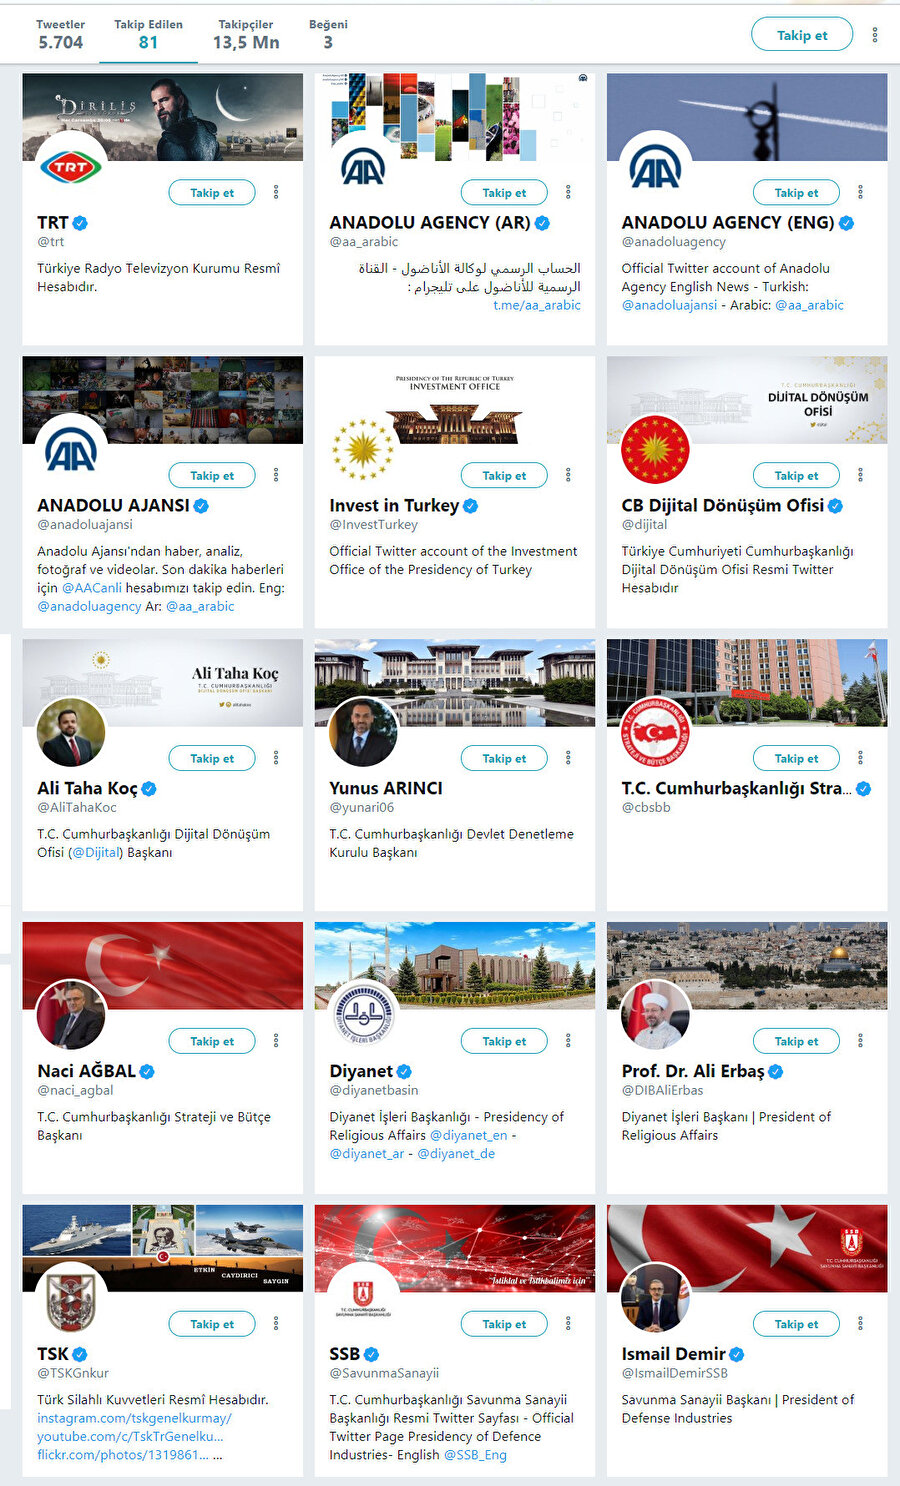Click Takip et on Yunus ARINCI card

504,758
